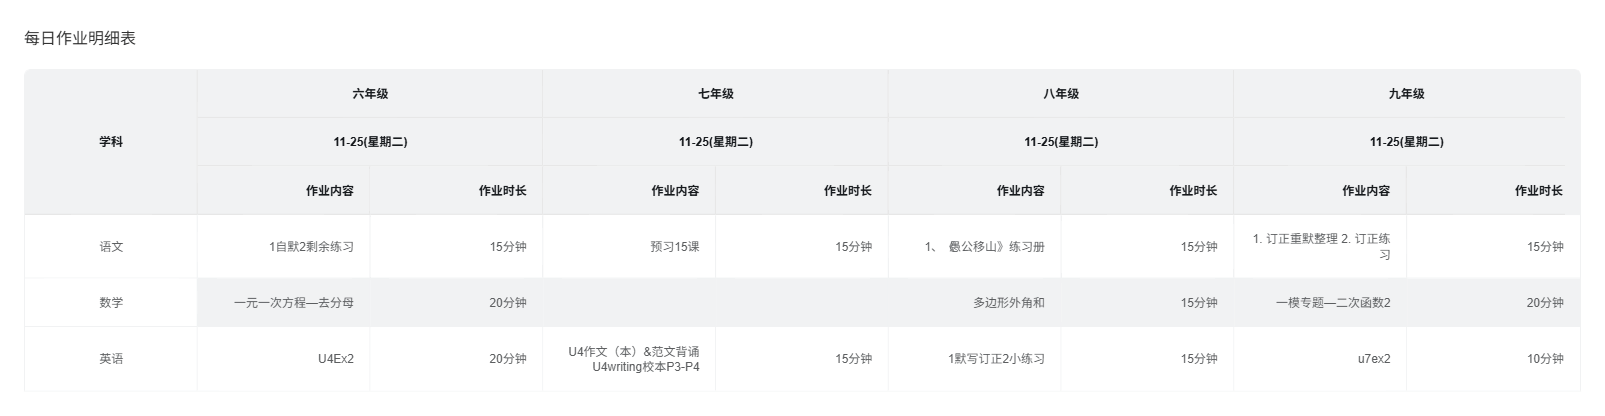The height and width of the screenshot is (416, 1605).
Task: Click the 1自默2剩余练习 homework cell
Action: [311, 247]
